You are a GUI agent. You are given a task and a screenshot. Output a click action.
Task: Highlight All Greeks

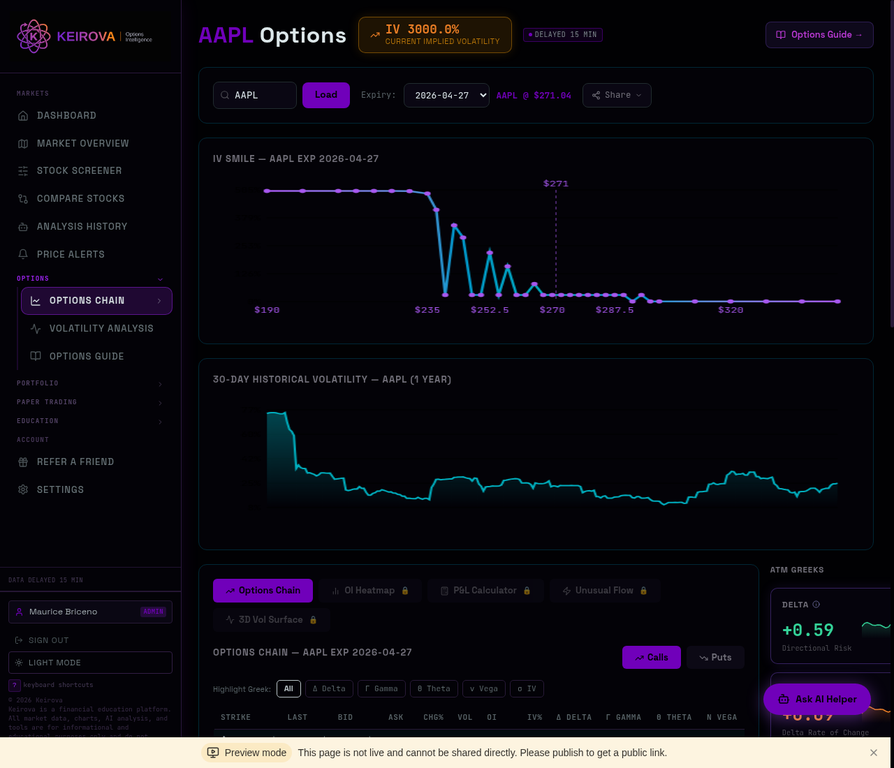coord(288,689)
